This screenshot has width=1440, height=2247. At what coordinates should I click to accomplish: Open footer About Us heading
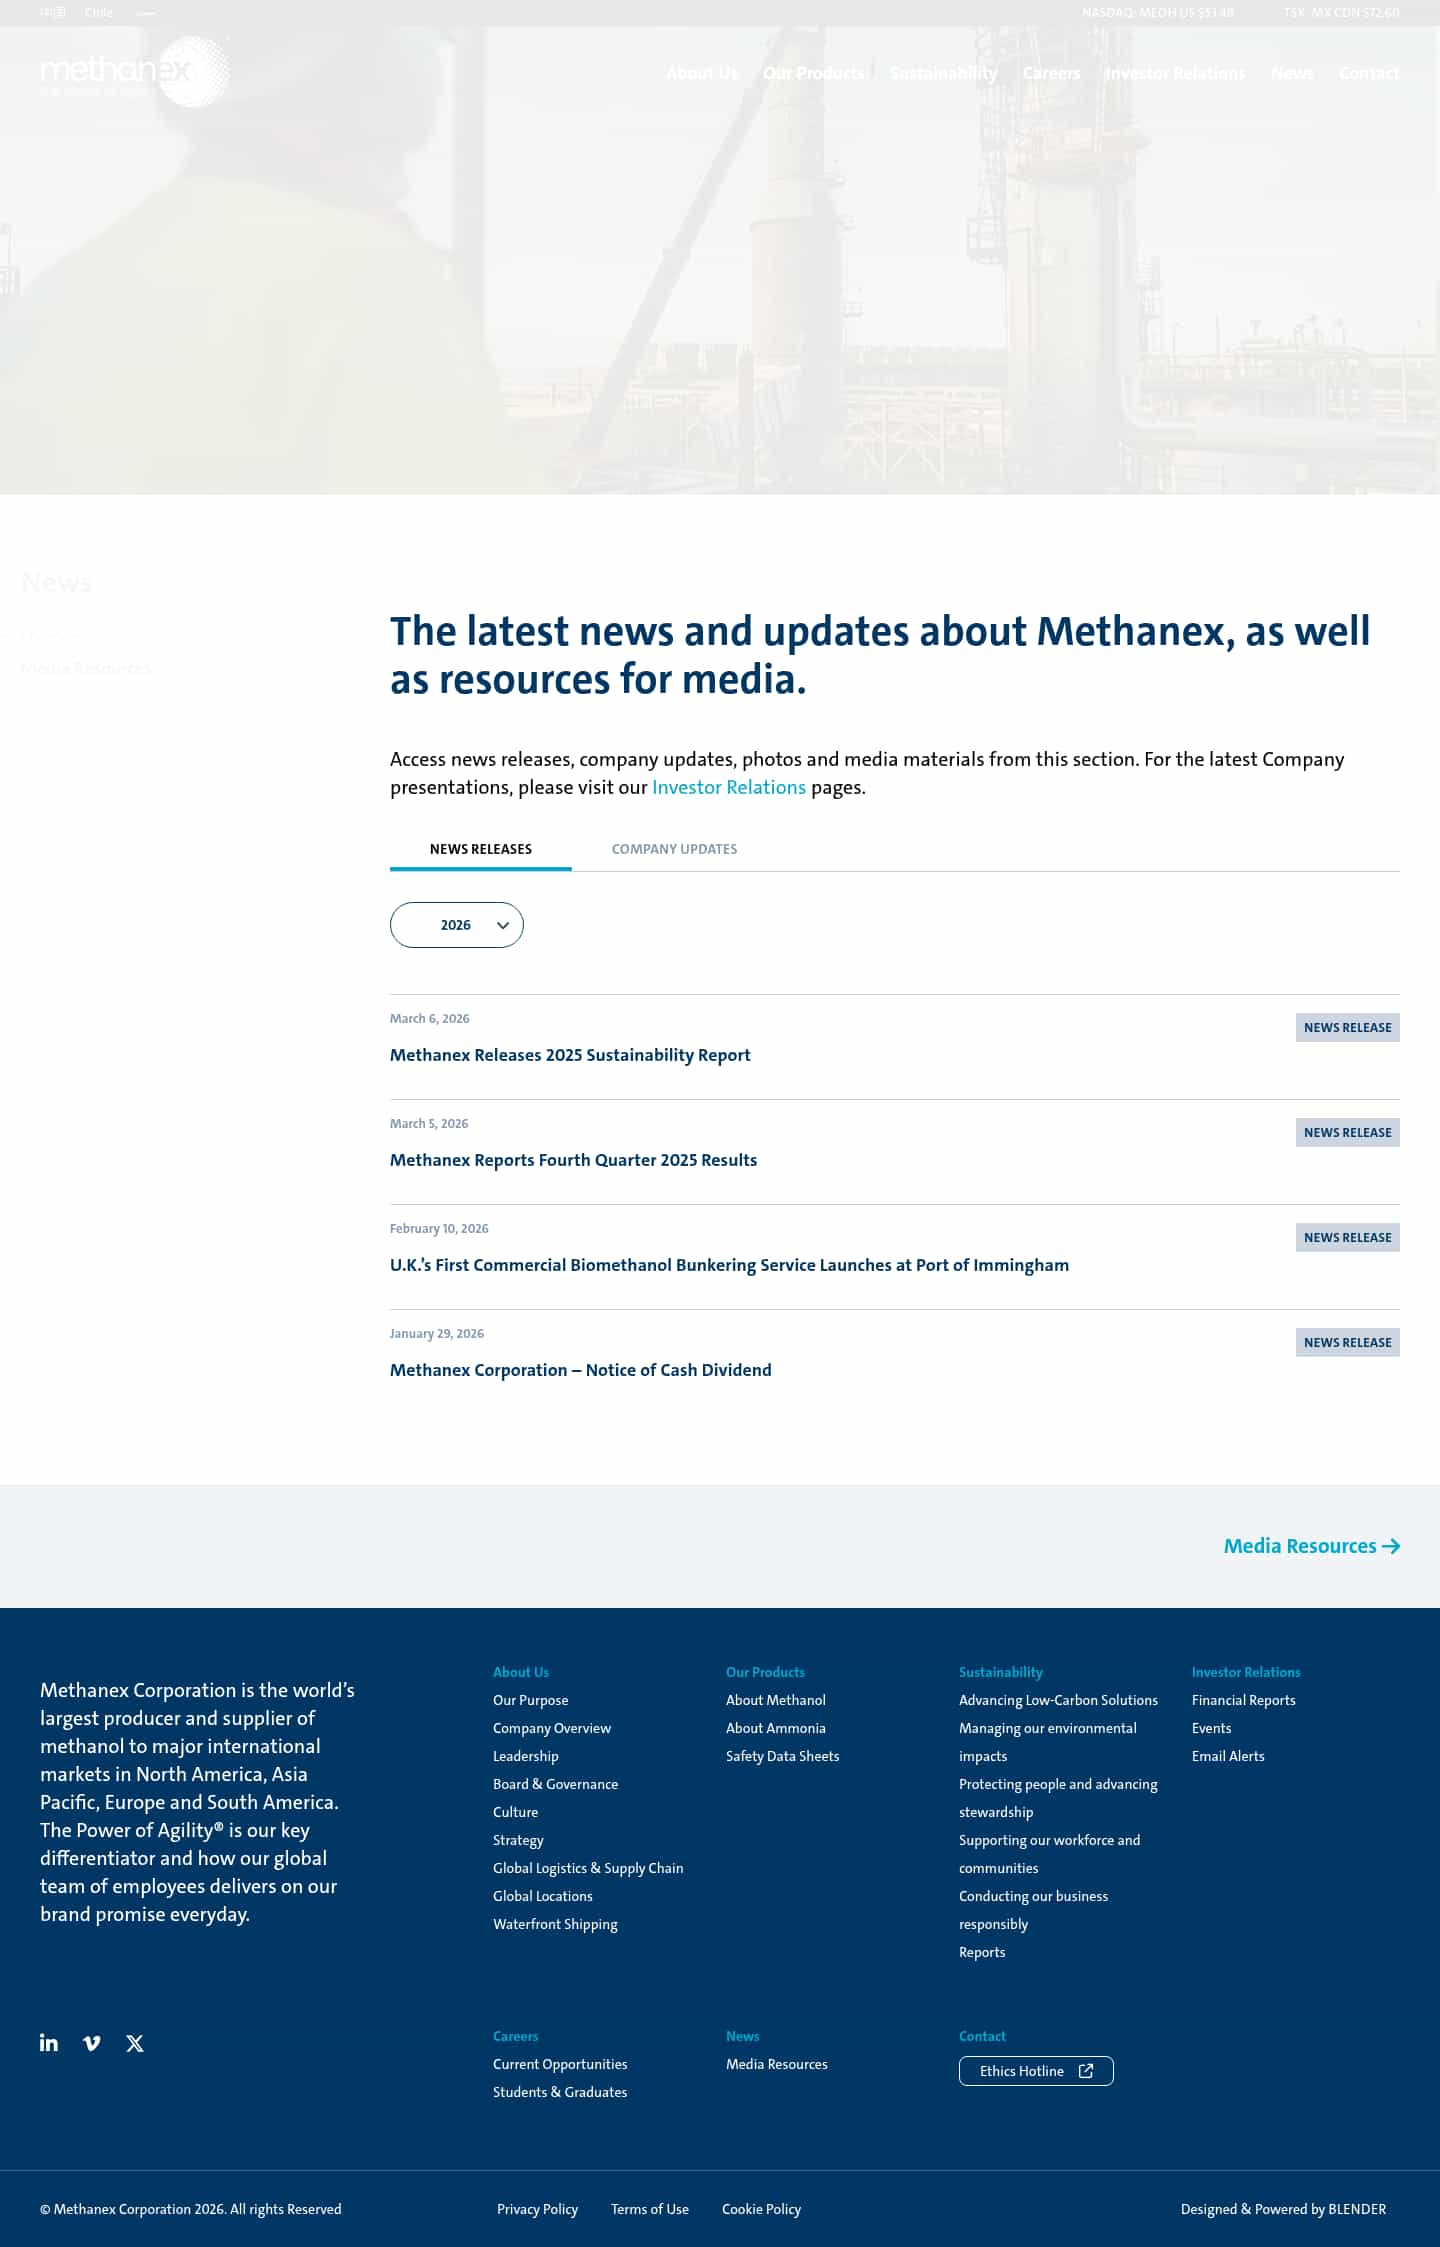tap(521, 1672)
